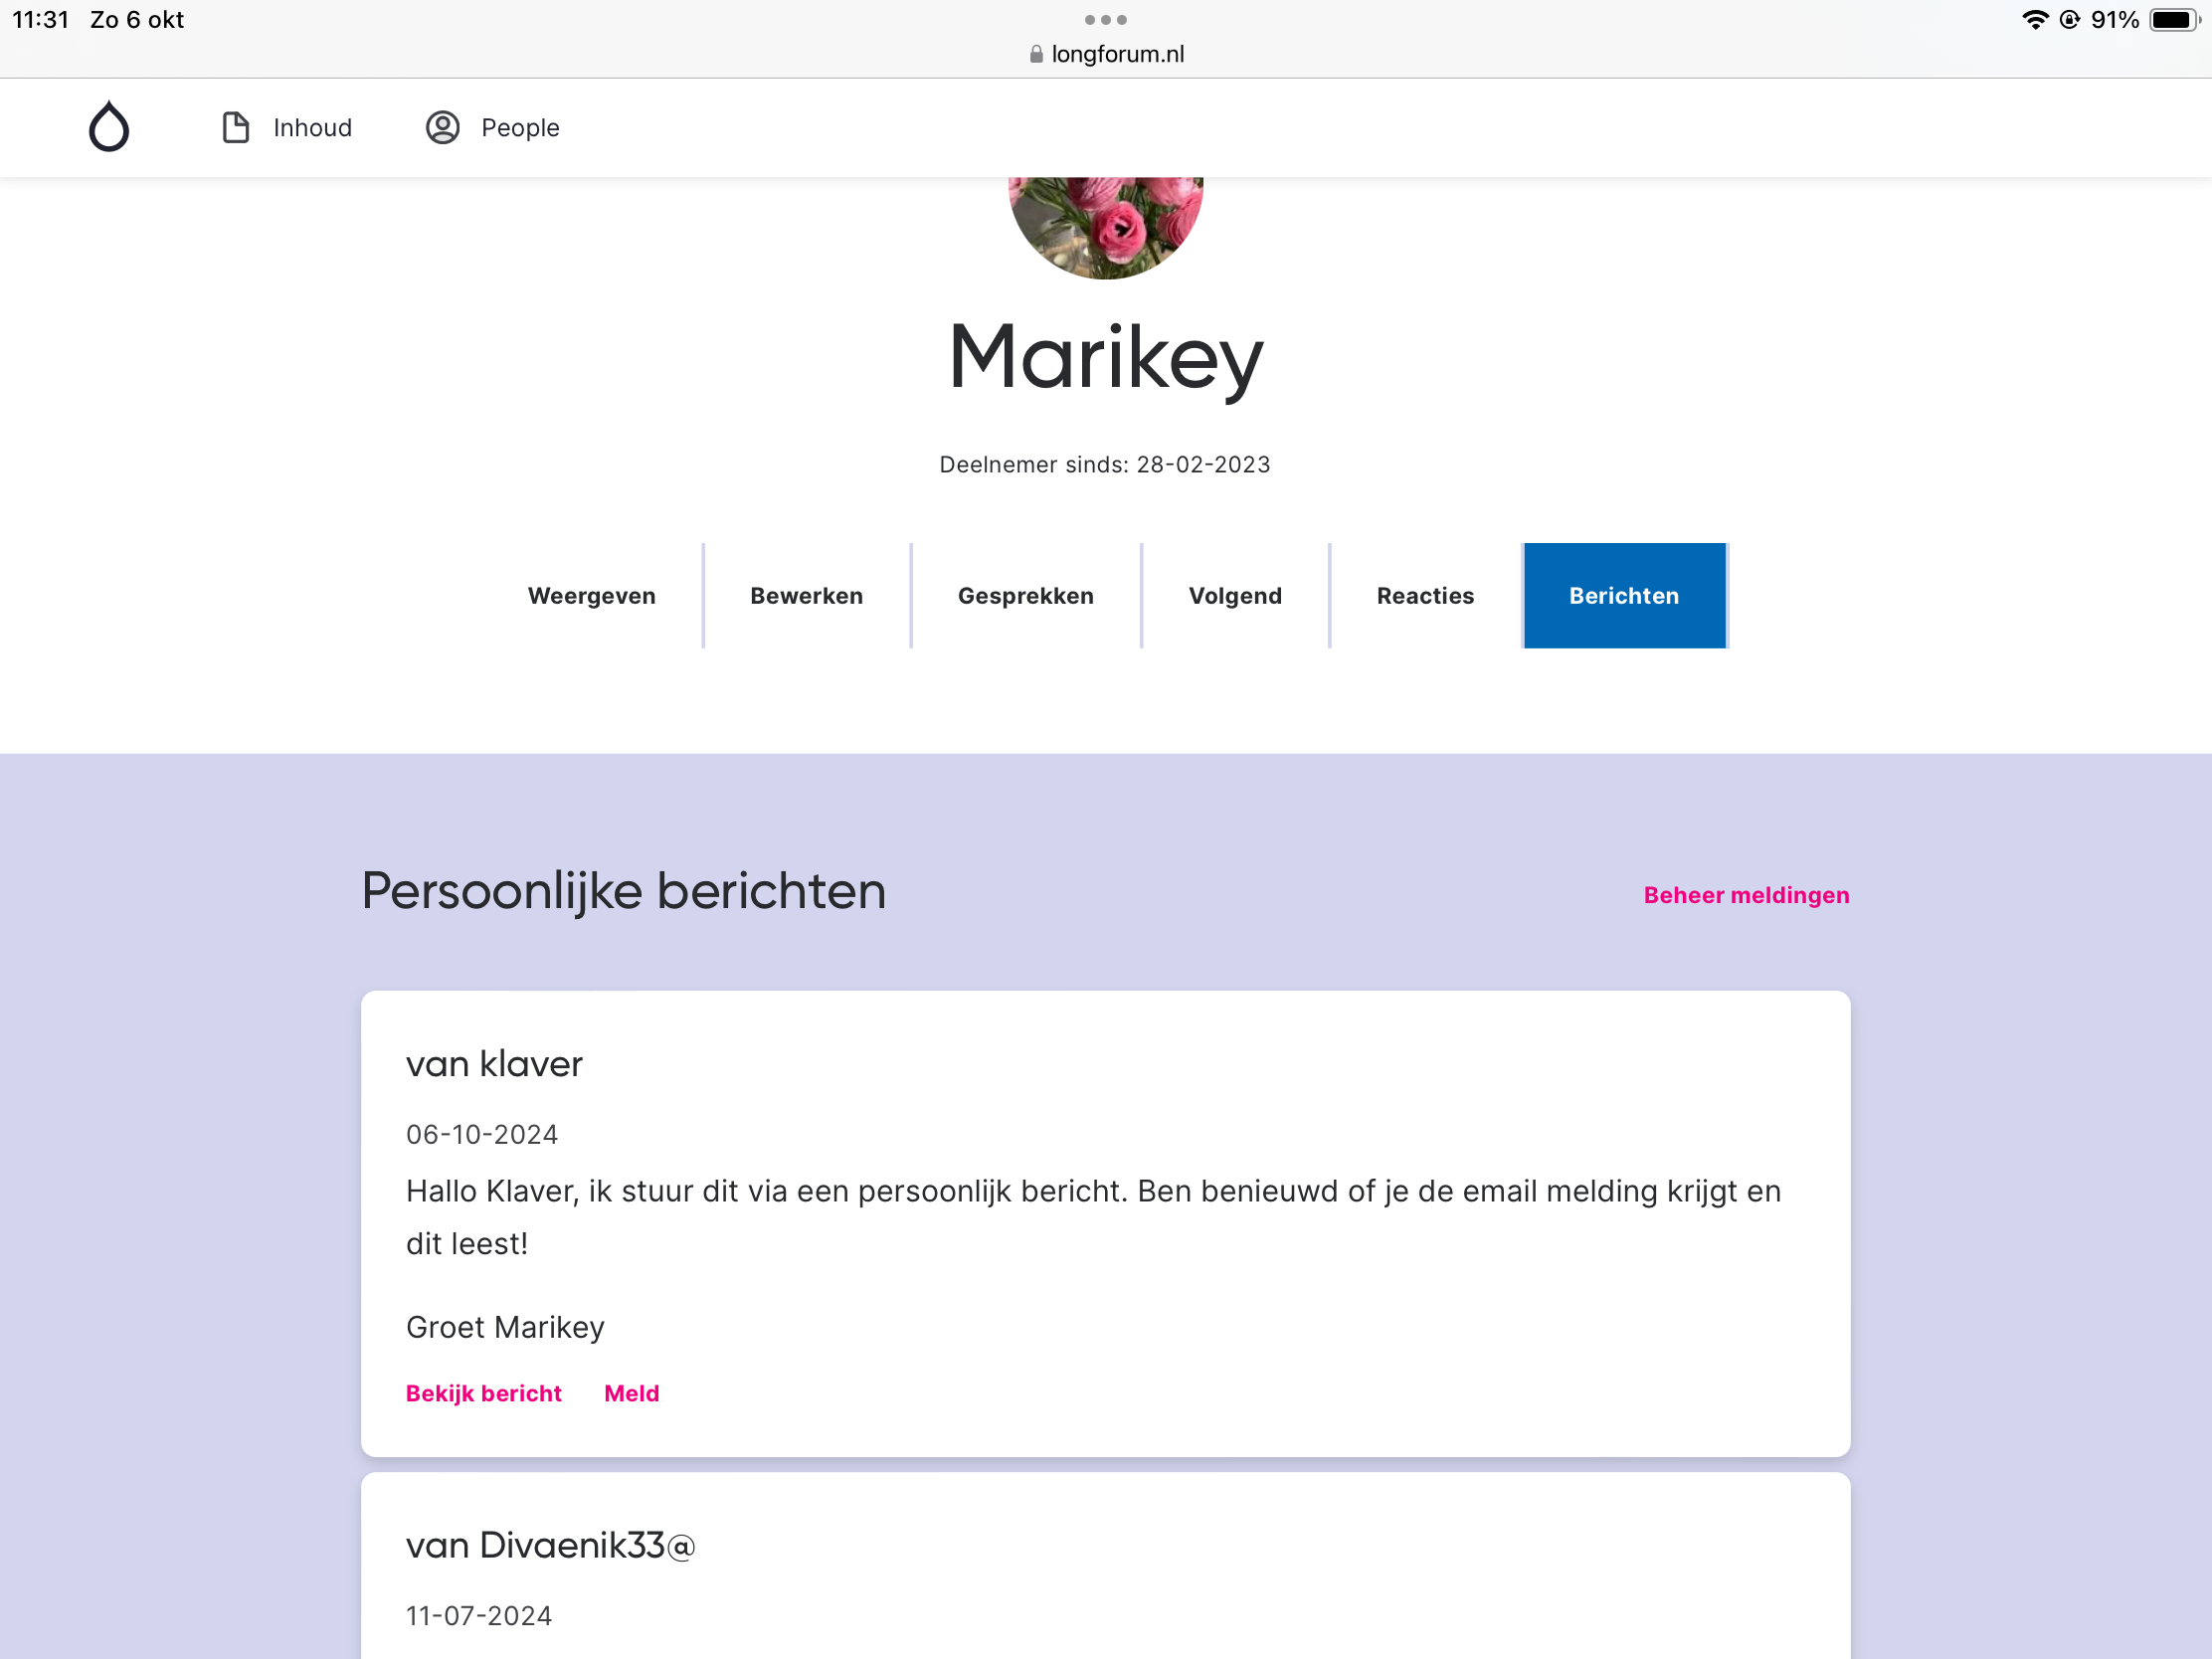The image size is (2212, 1659).
Task: Click the Bekijk bericht link
Action: click(x=484, y=1393)
